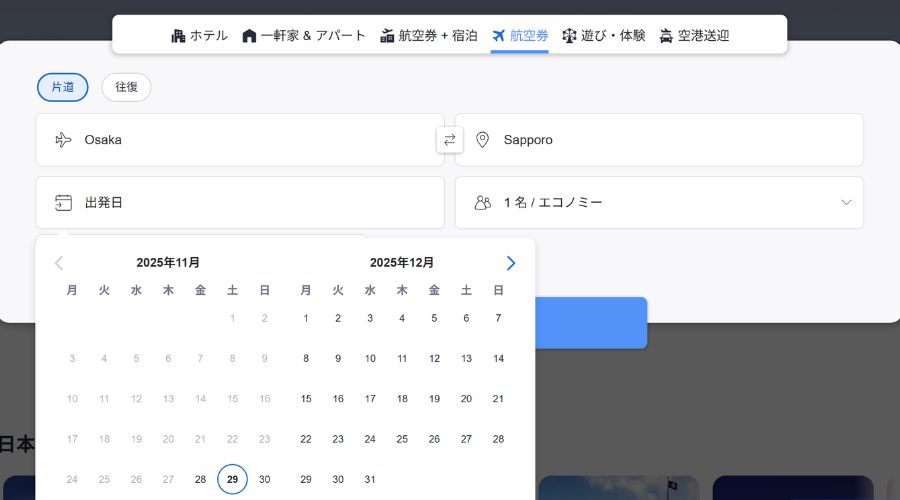Choose December 20 in the calendar

466,398
